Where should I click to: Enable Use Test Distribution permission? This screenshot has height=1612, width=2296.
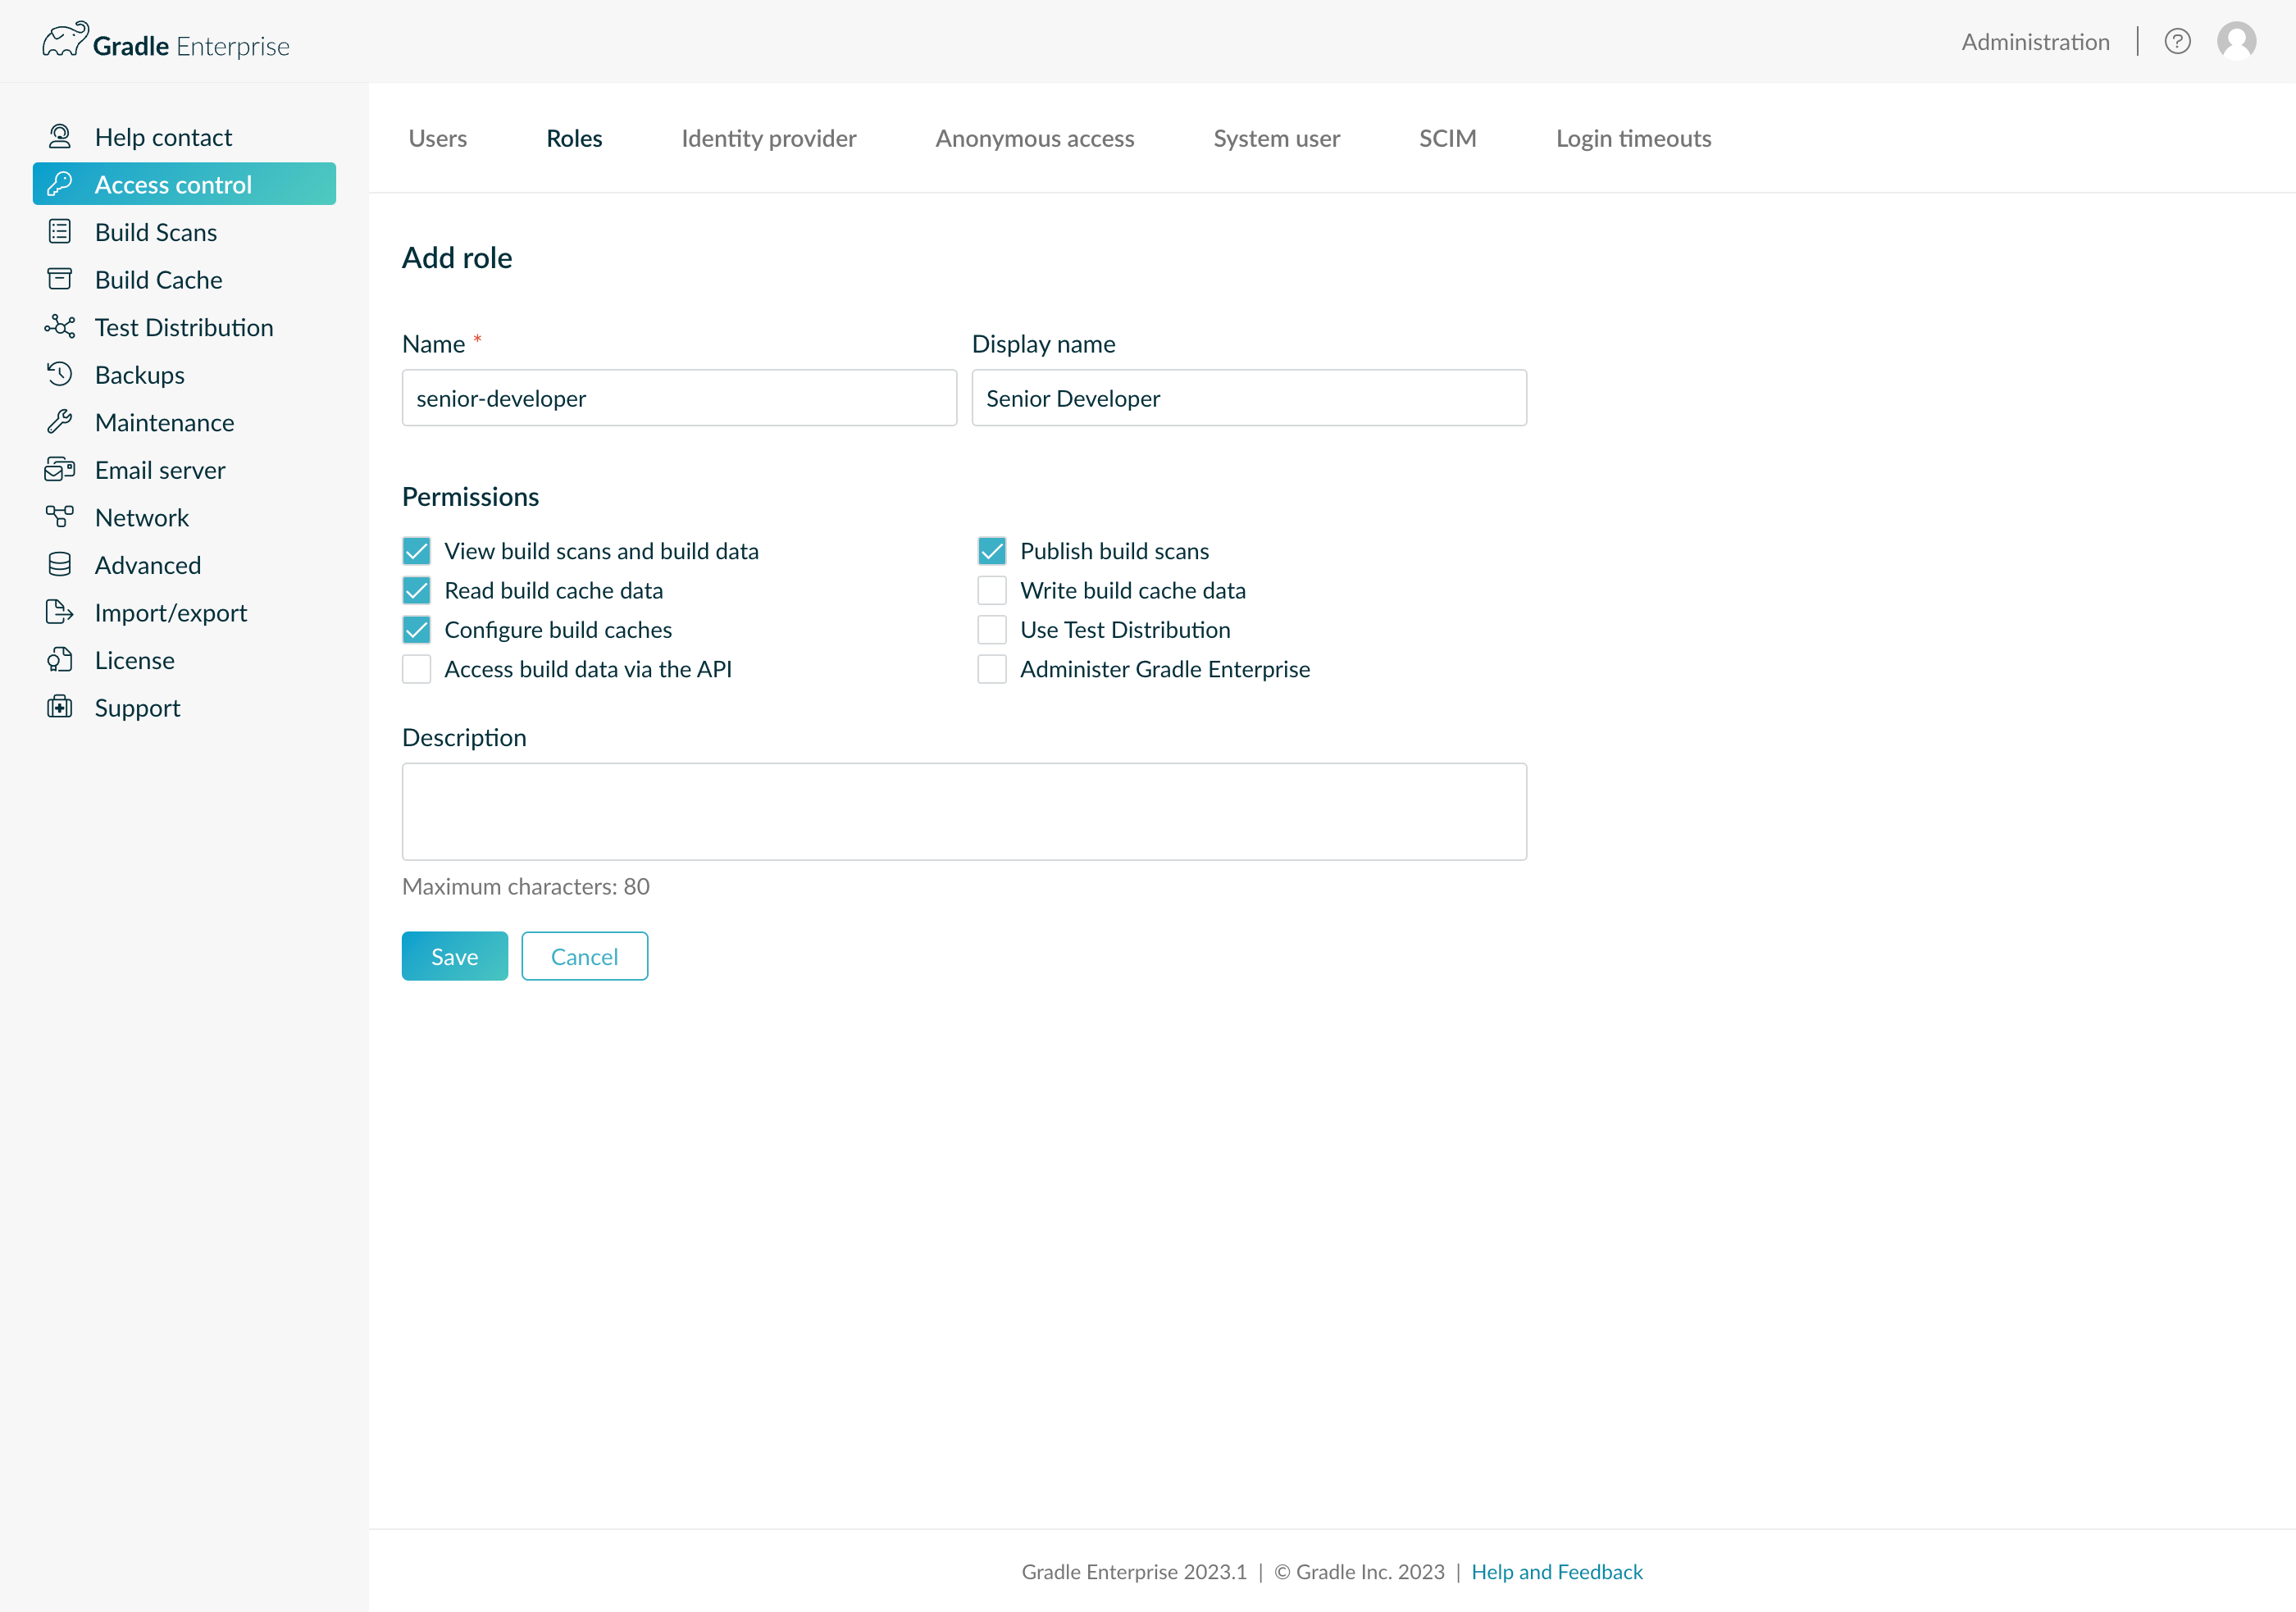[x=992, y=629]
